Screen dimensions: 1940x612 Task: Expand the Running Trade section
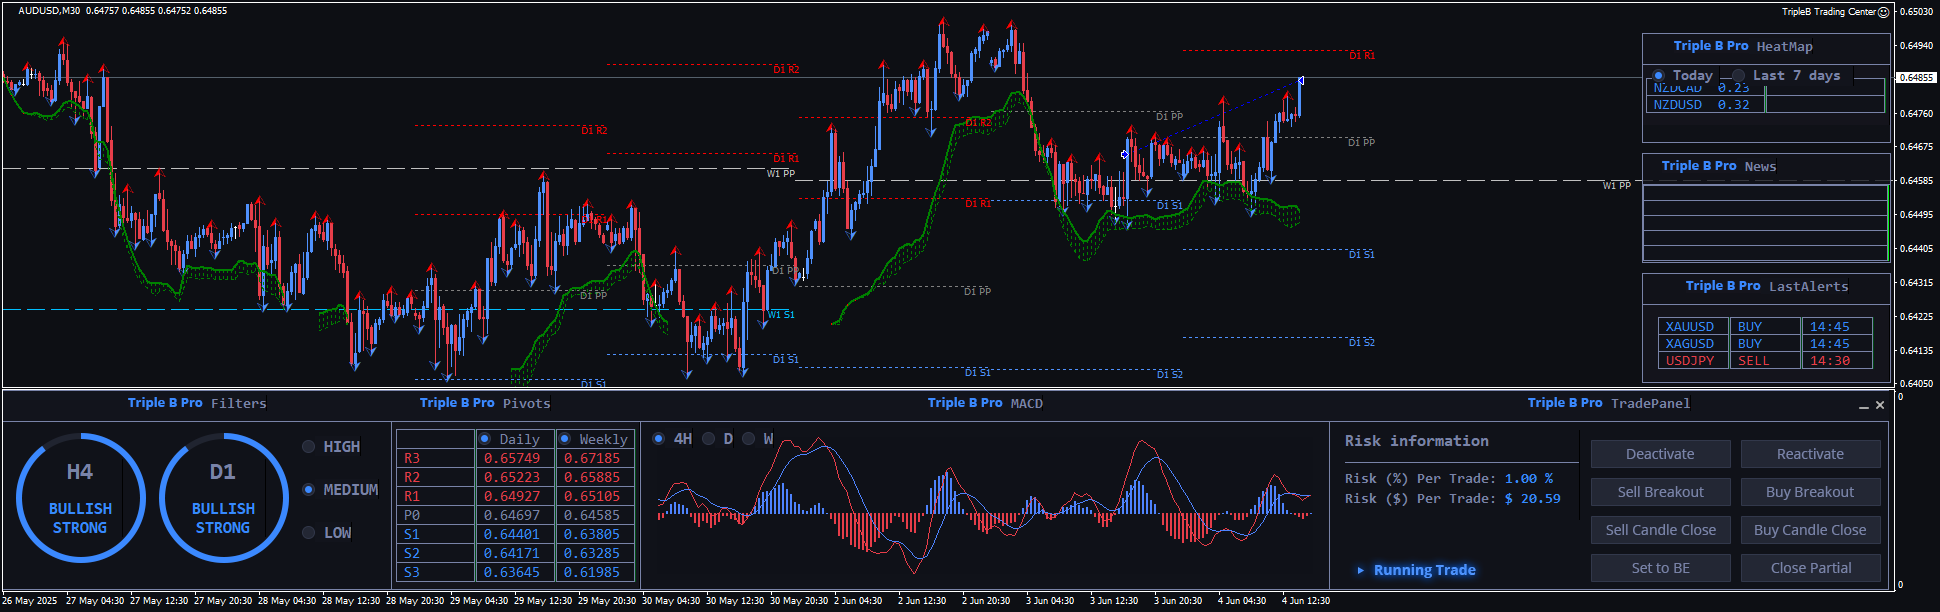[1360, 570]
